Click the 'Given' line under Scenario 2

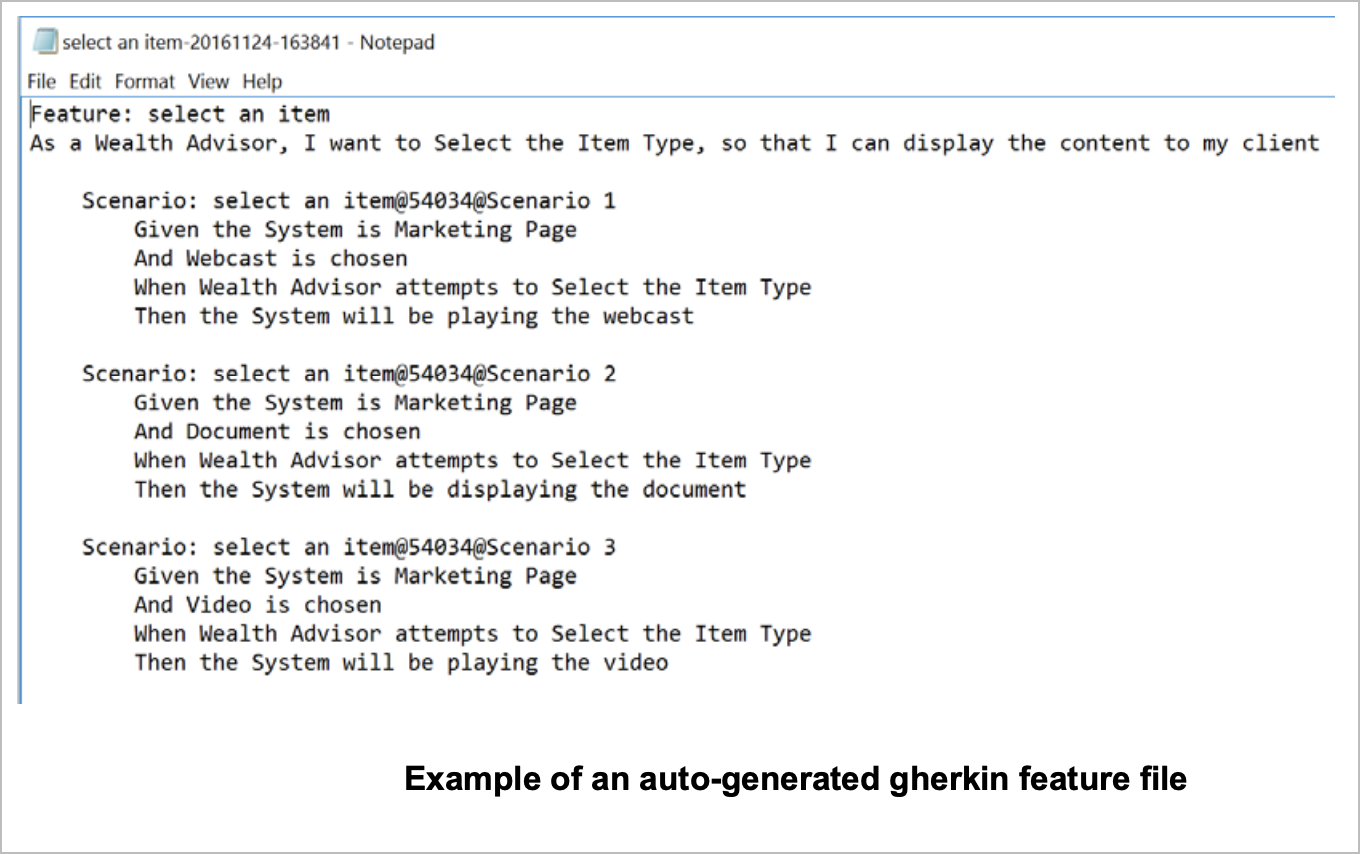click(x=355, y=403)
